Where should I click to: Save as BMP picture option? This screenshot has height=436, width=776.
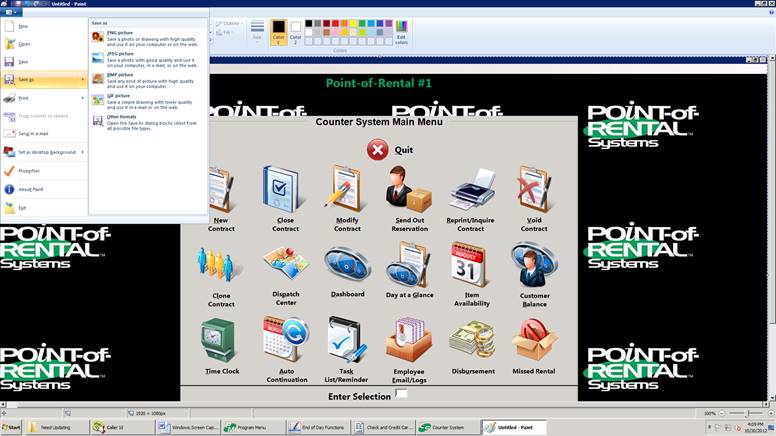click(147, 81)
